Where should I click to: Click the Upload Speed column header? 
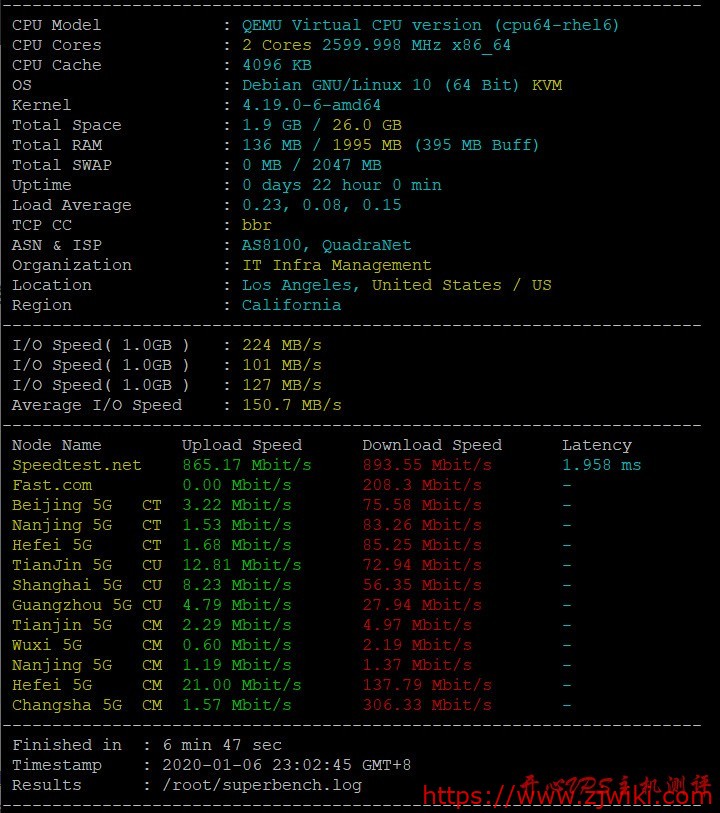(x=241, y=445)
